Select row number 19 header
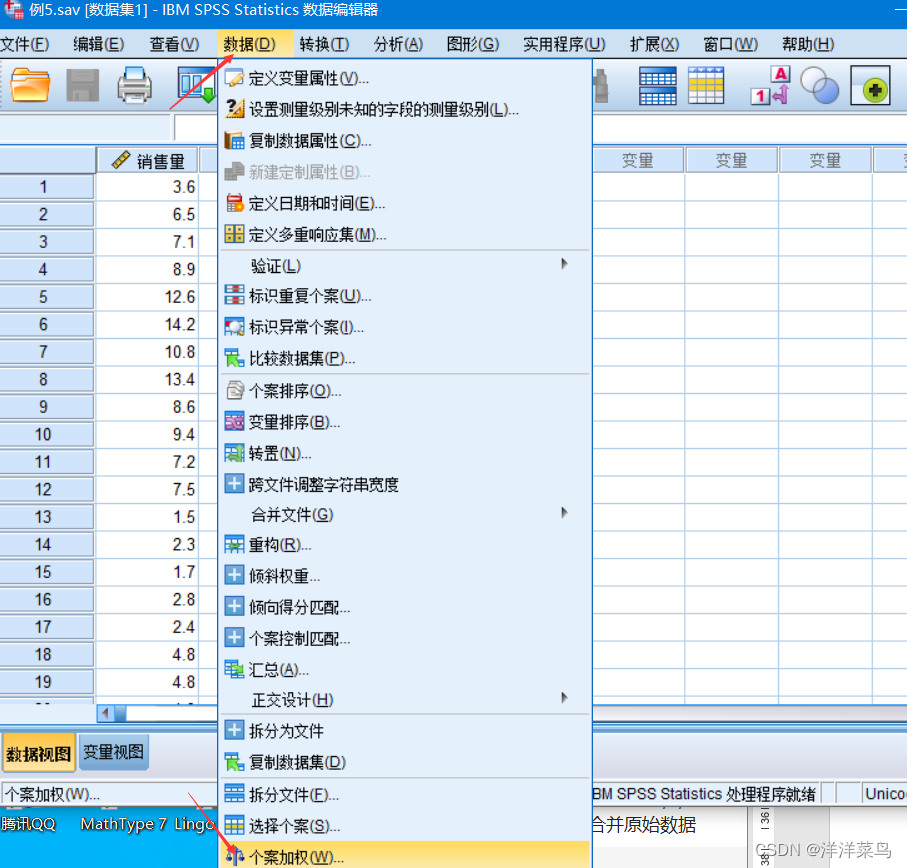The width and height of the screenshot is (907, 868). click(46, 682)
